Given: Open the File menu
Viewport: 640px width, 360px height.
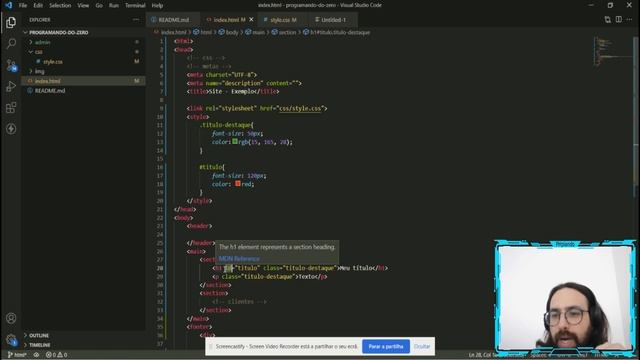Looking at the screenshot, I should [x=23, y=5].
